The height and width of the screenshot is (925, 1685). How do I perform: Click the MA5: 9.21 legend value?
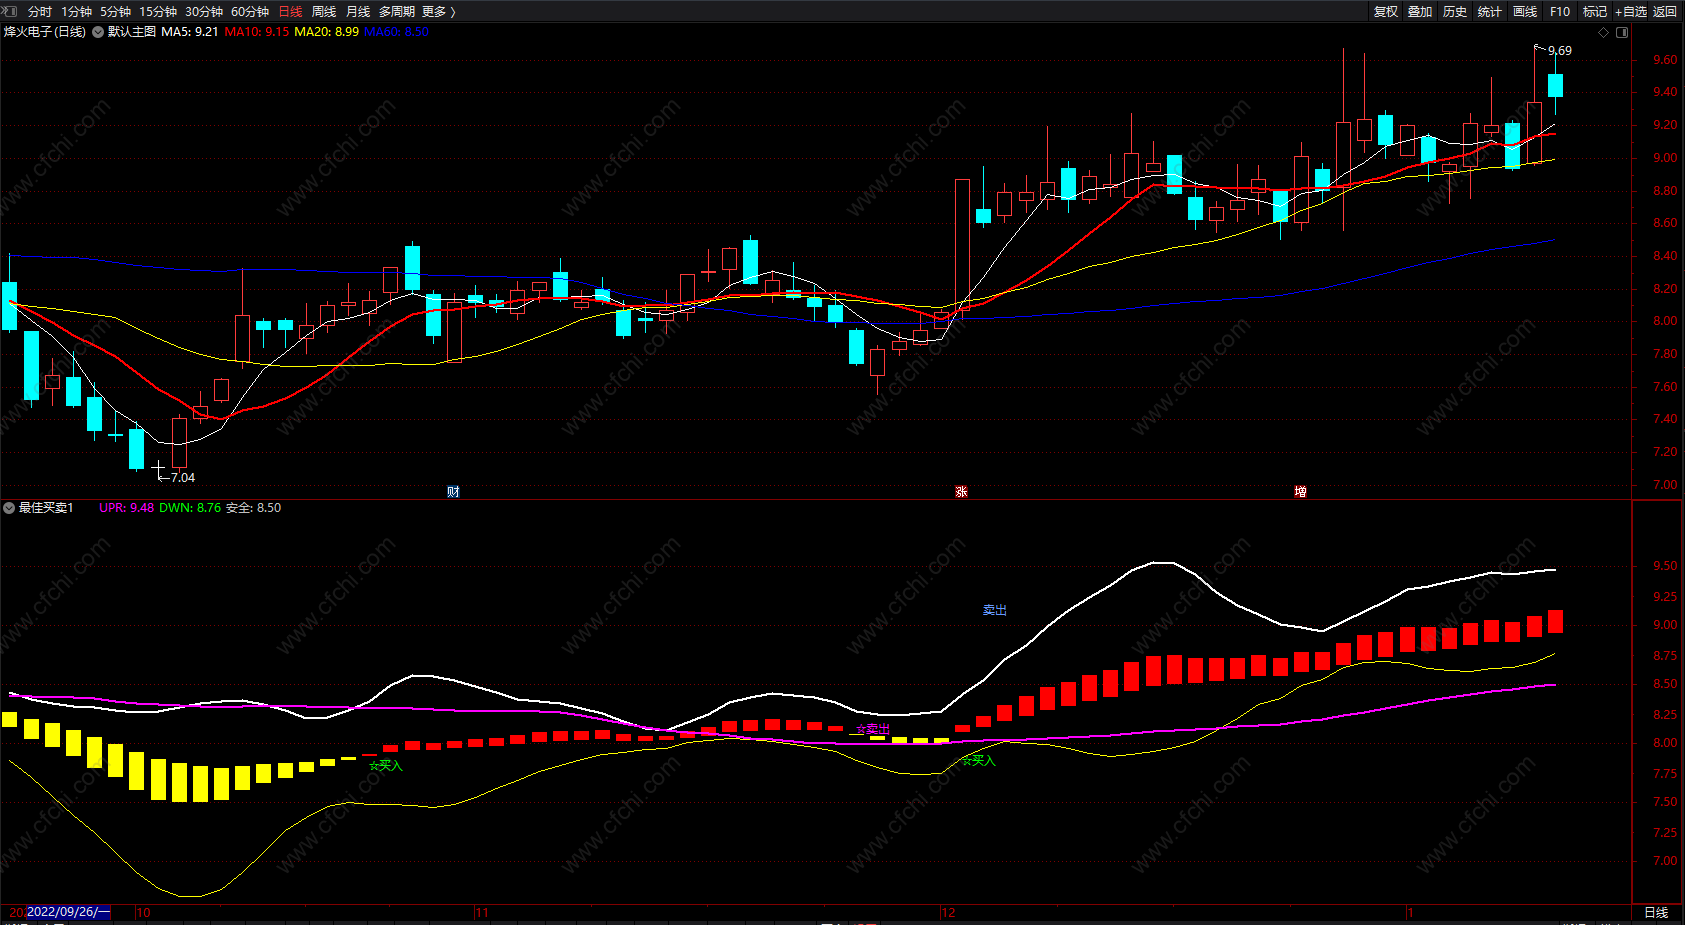pyautogui.click(x=190, y=32)
